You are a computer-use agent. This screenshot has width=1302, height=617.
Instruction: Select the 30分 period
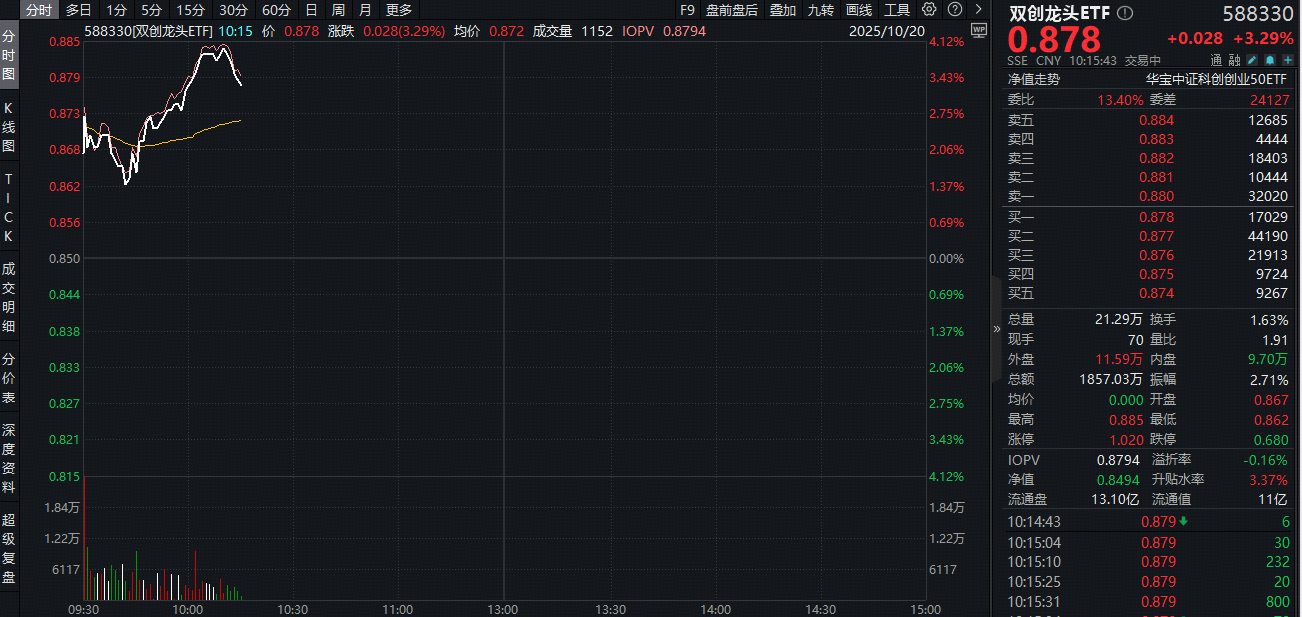[233, 10]
